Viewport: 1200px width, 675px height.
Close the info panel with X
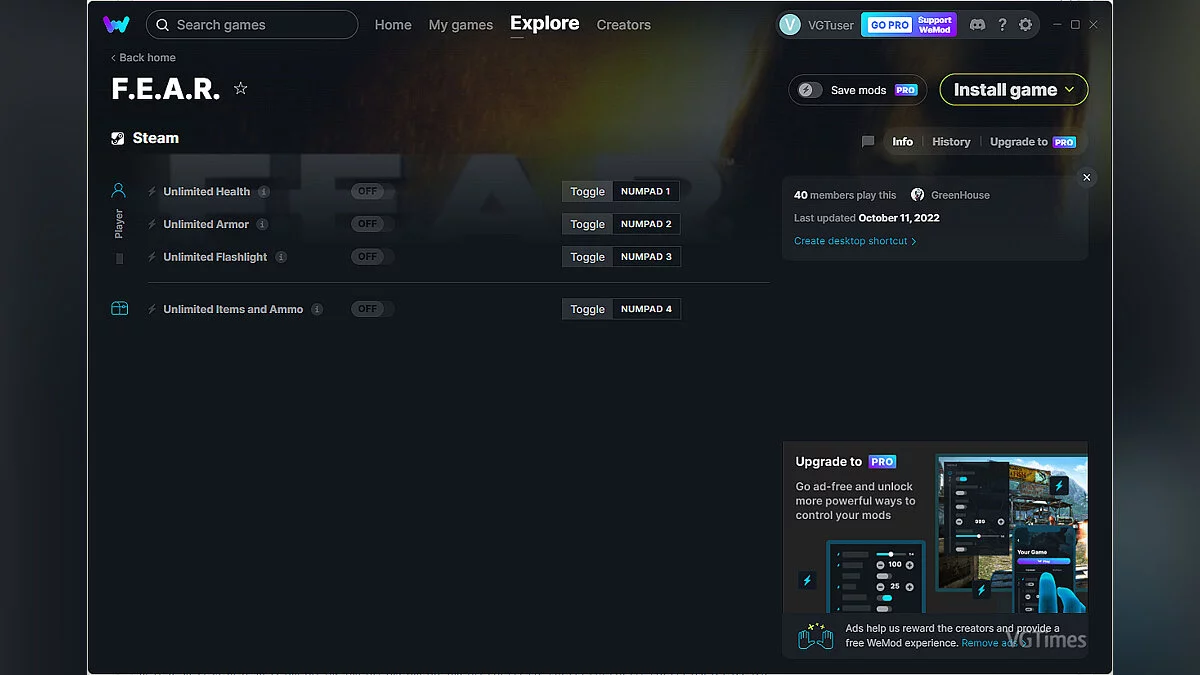(1087, 177)
